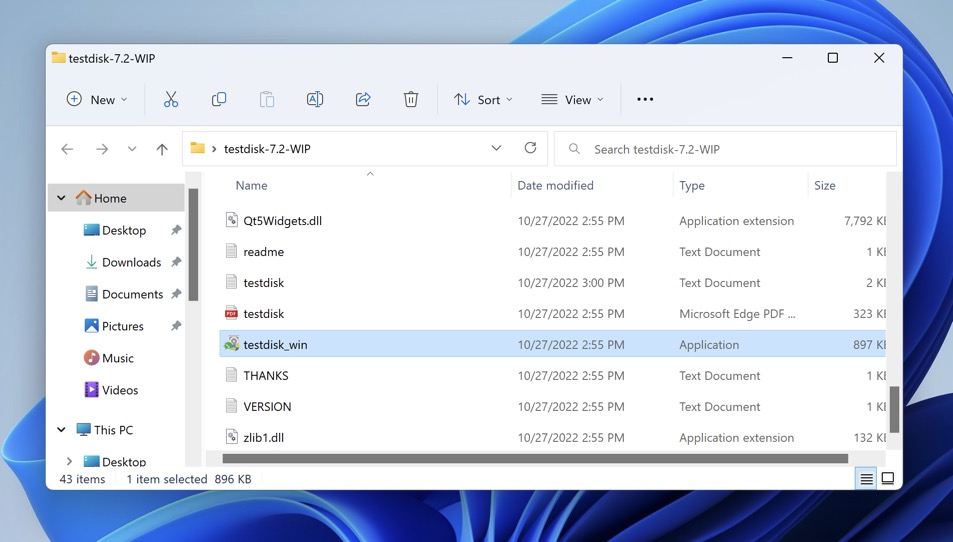
Task: Collapse the This PC tree node
Action: click(x=62, y=430)
